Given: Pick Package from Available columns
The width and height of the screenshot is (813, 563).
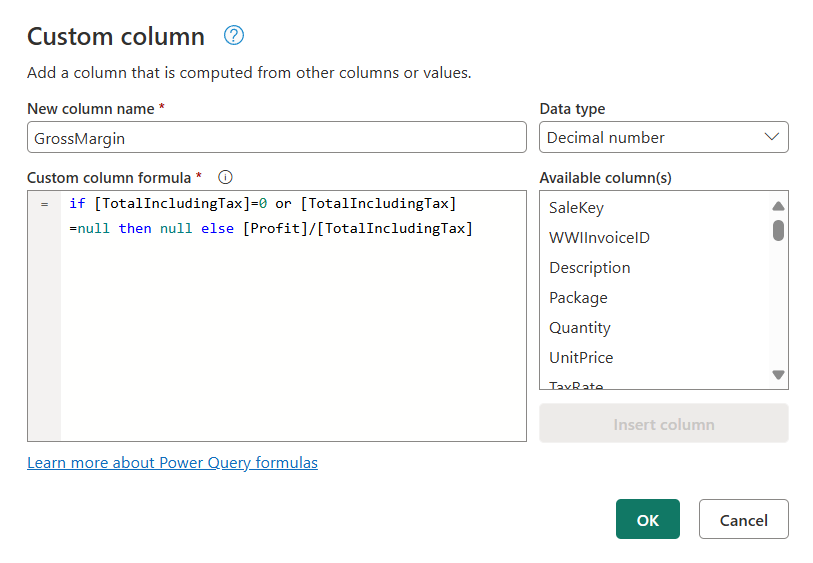Looking at the screenshot, I should (x=578, y=298).
